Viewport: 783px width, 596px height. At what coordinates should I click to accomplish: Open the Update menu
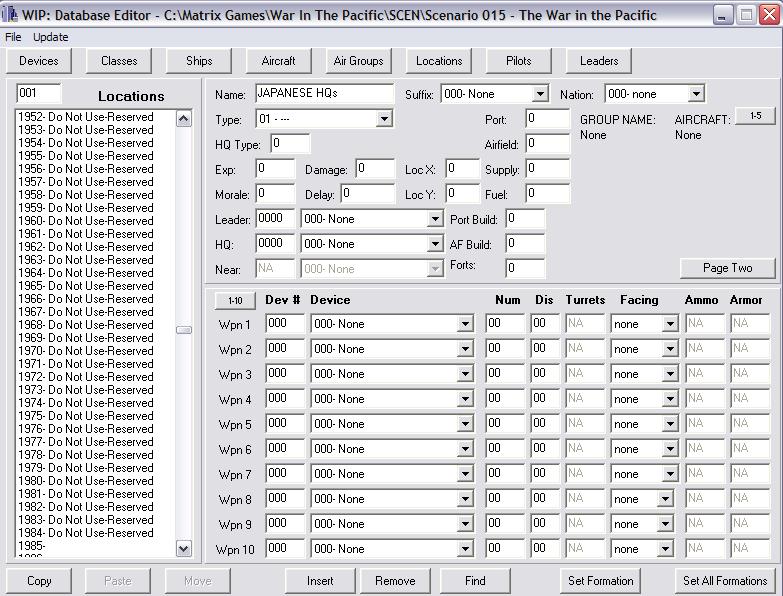(x=50, y=37)
